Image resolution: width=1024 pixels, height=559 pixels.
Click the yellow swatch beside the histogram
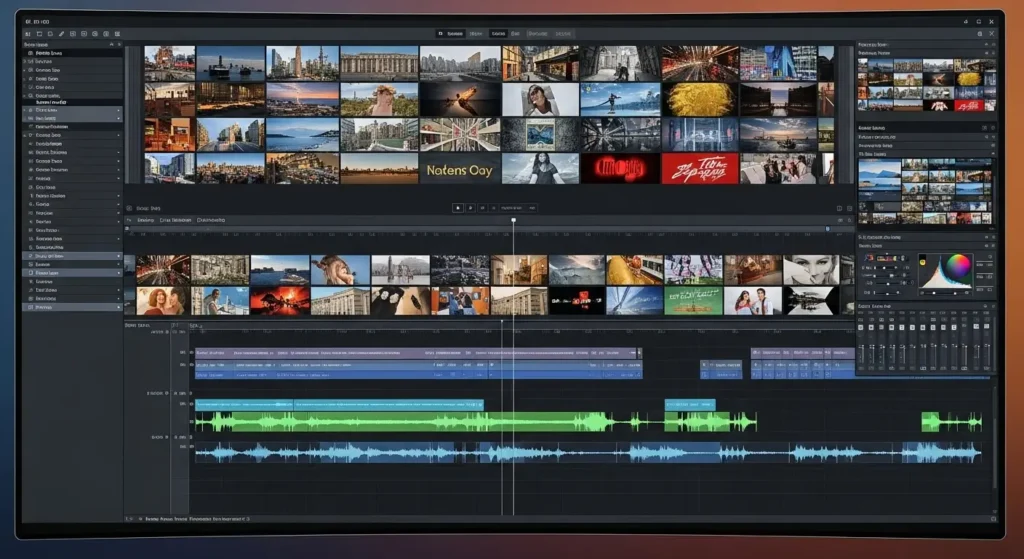923,262
